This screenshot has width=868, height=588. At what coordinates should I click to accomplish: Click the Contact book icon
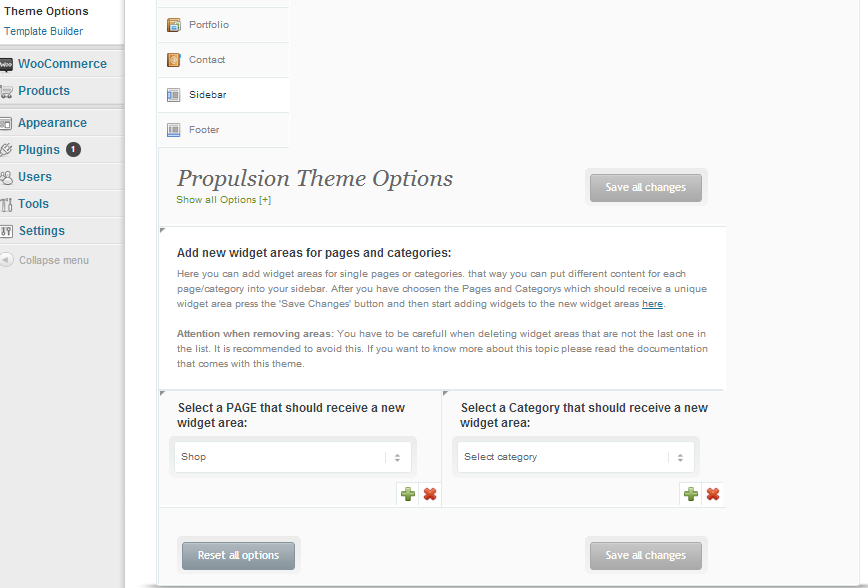(x=174, y=60)
